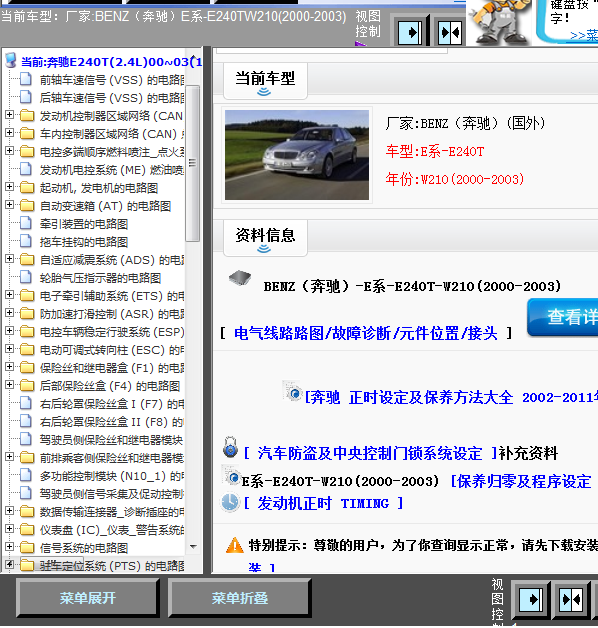Select the 当前车型 tab header
The width and height of the screenshot is (598, 628).
(x=265, y=81)
